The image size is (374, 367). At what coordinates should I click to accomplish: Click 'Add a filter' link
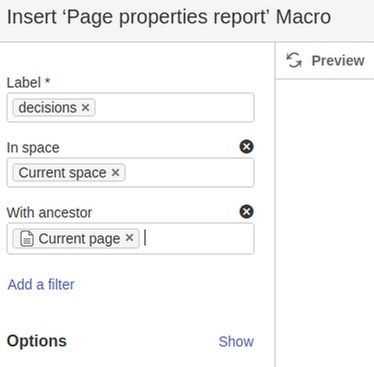coord(41,284)
